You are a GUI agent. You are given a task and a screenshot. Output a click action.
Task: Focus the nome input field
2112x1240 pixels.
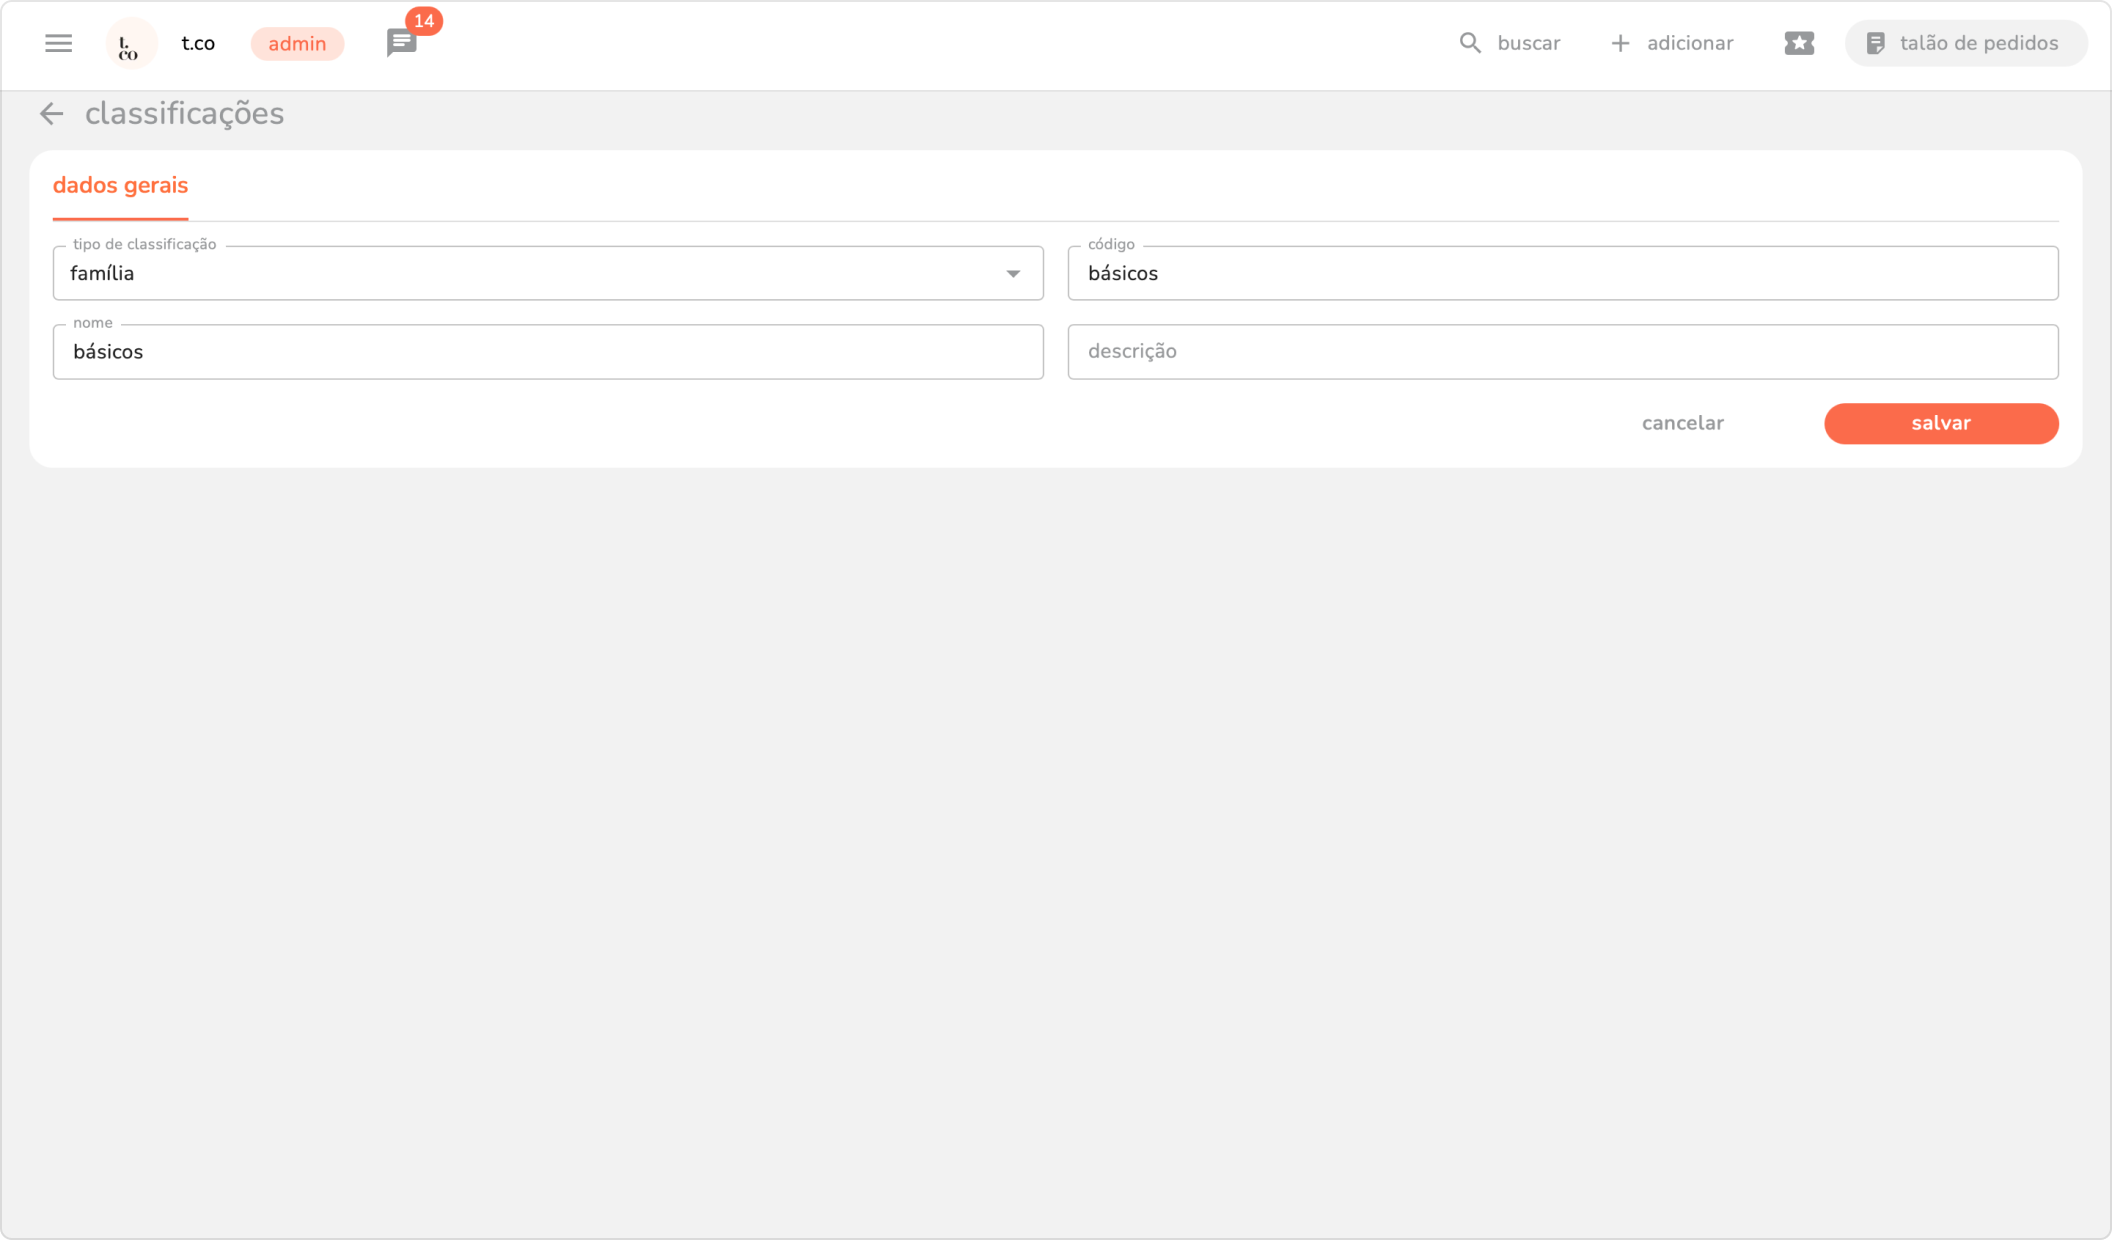[x=548, y=352]
